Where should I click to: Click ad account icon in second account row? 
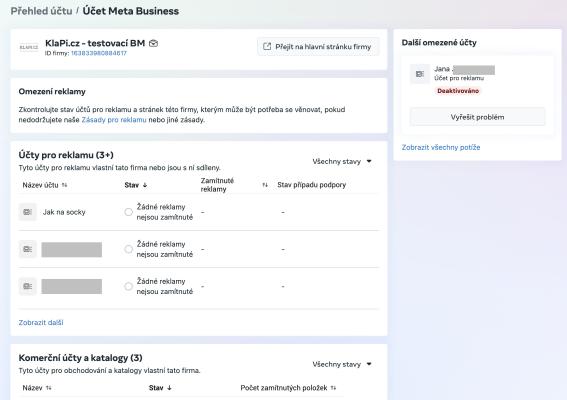point(27,249)
